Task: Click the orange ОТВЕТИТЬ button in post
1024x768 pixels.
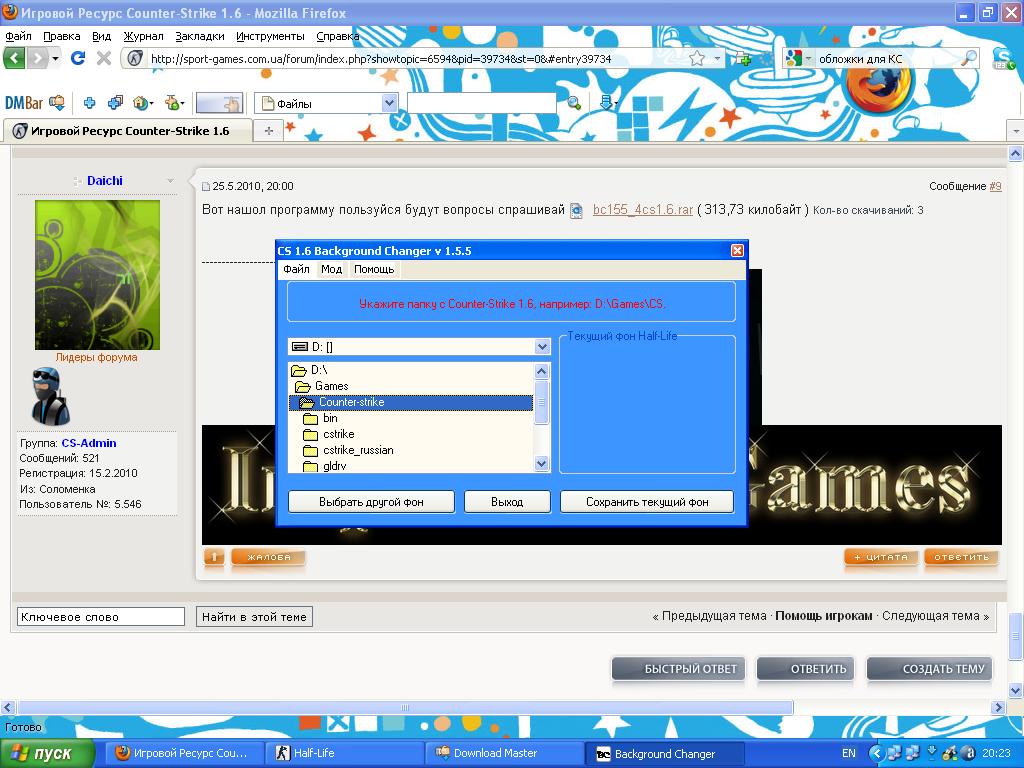Action: pyautogui.click(x=961, y=557)
